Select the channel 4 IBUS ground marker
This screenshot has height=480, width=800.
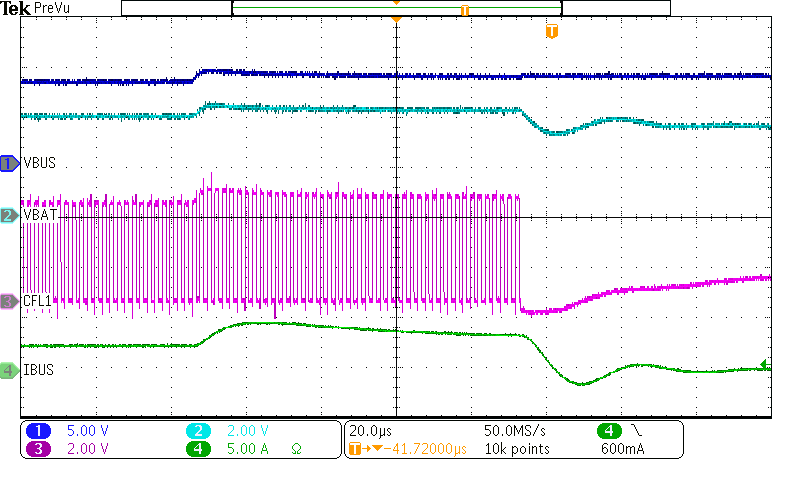click(x=9, y=370)
